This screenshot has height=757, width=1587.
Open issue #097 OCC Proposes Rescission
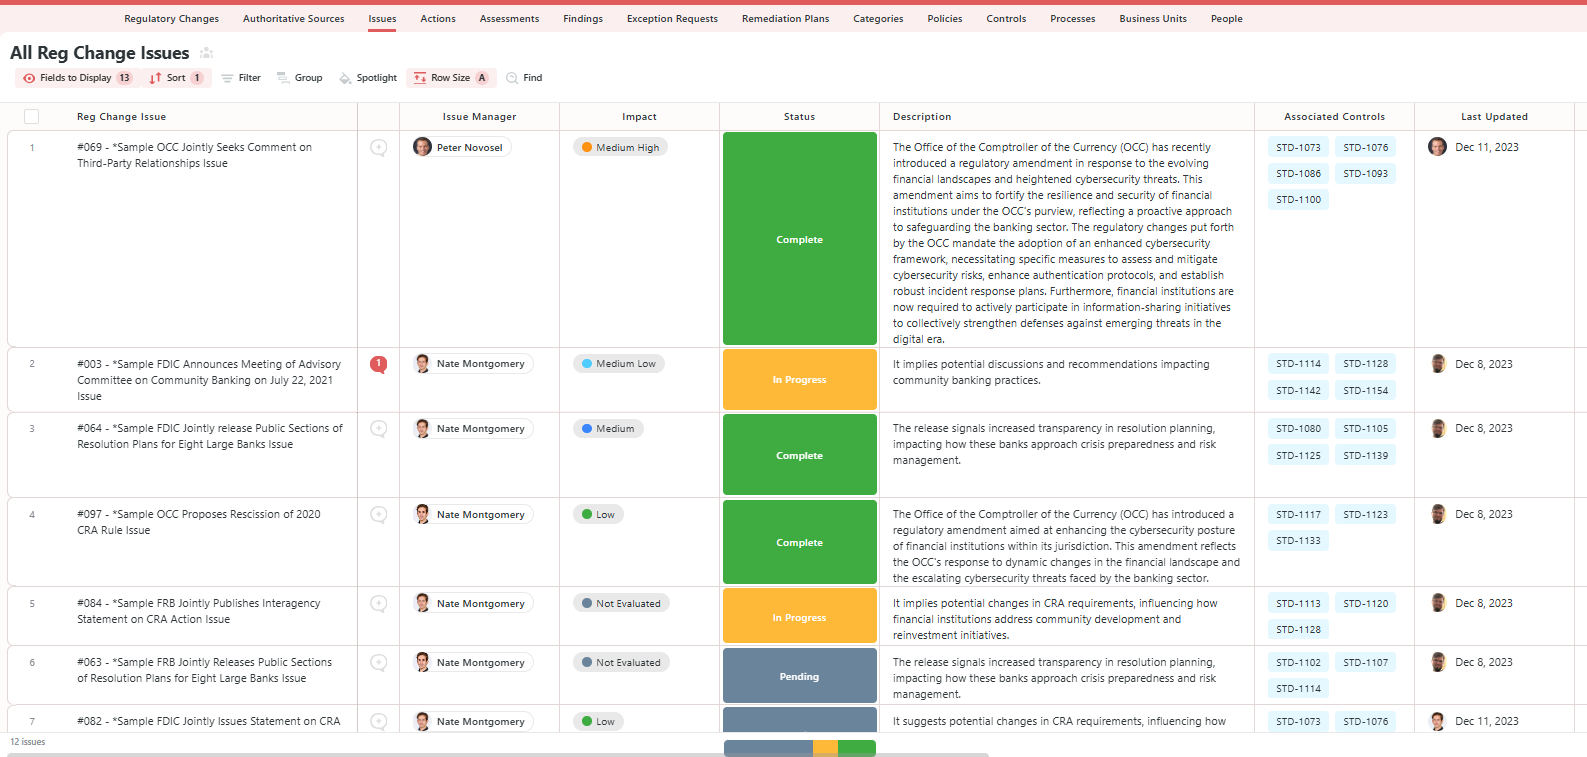(199, 522)
